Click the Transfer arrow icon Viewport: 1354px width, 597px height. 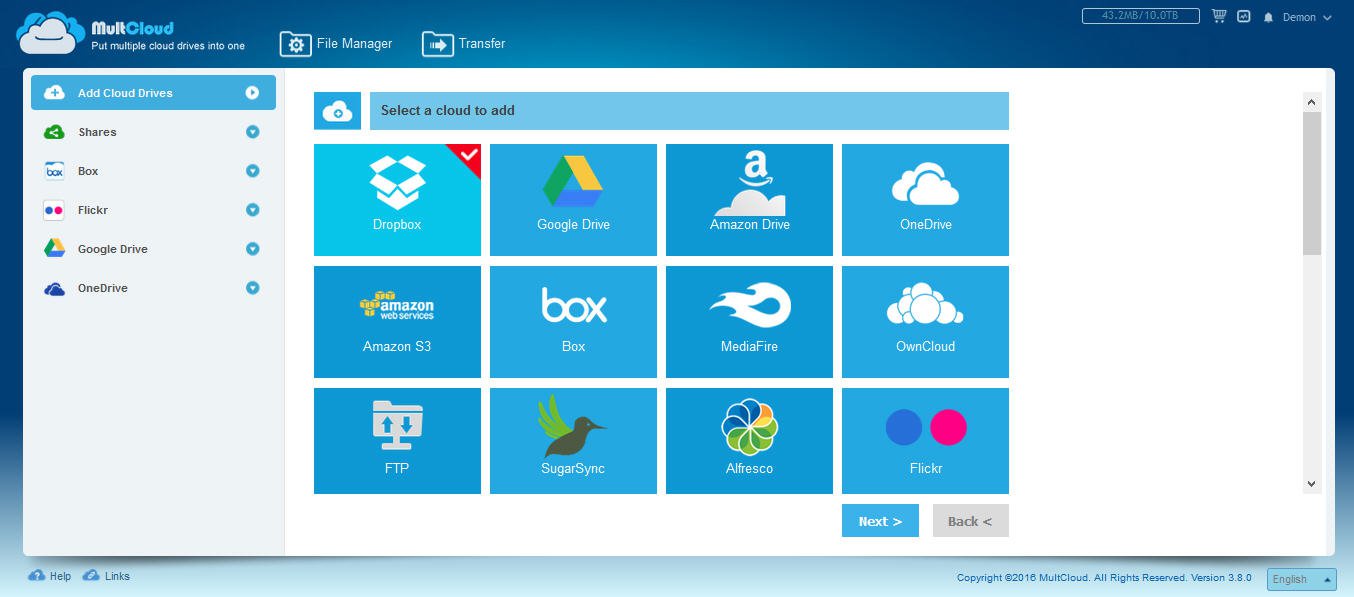[x=438, y=44]
